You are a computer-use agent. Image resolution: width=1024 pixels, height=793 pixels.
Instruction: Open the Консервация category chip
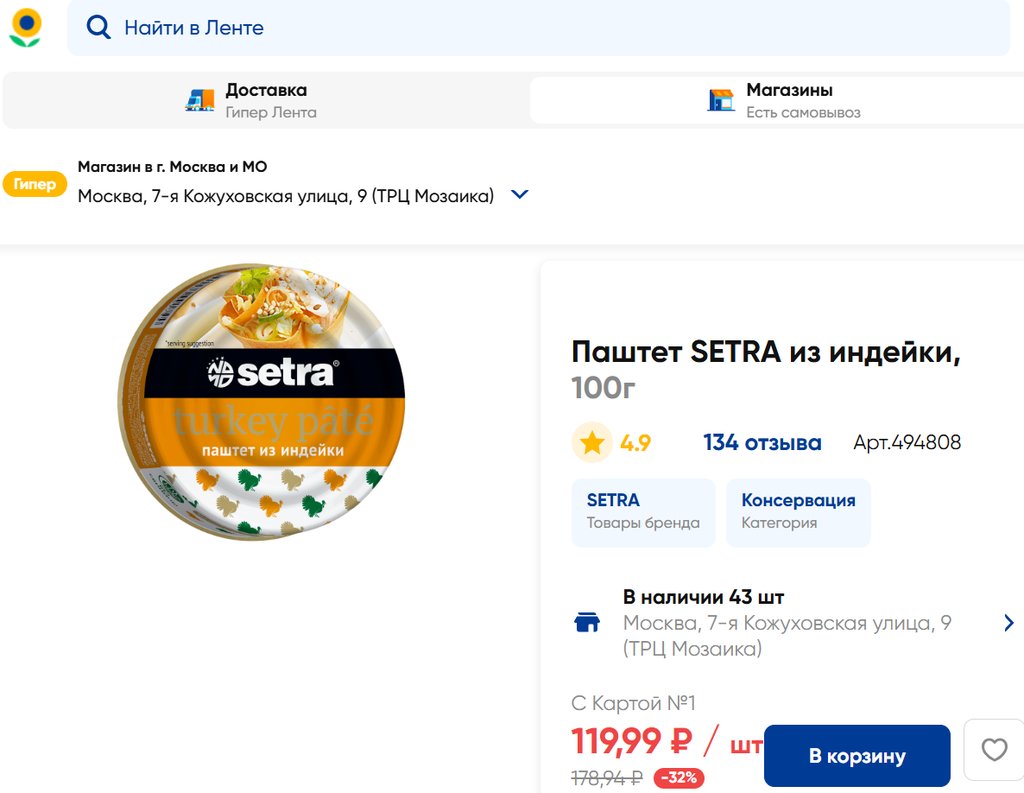(798, 512)
